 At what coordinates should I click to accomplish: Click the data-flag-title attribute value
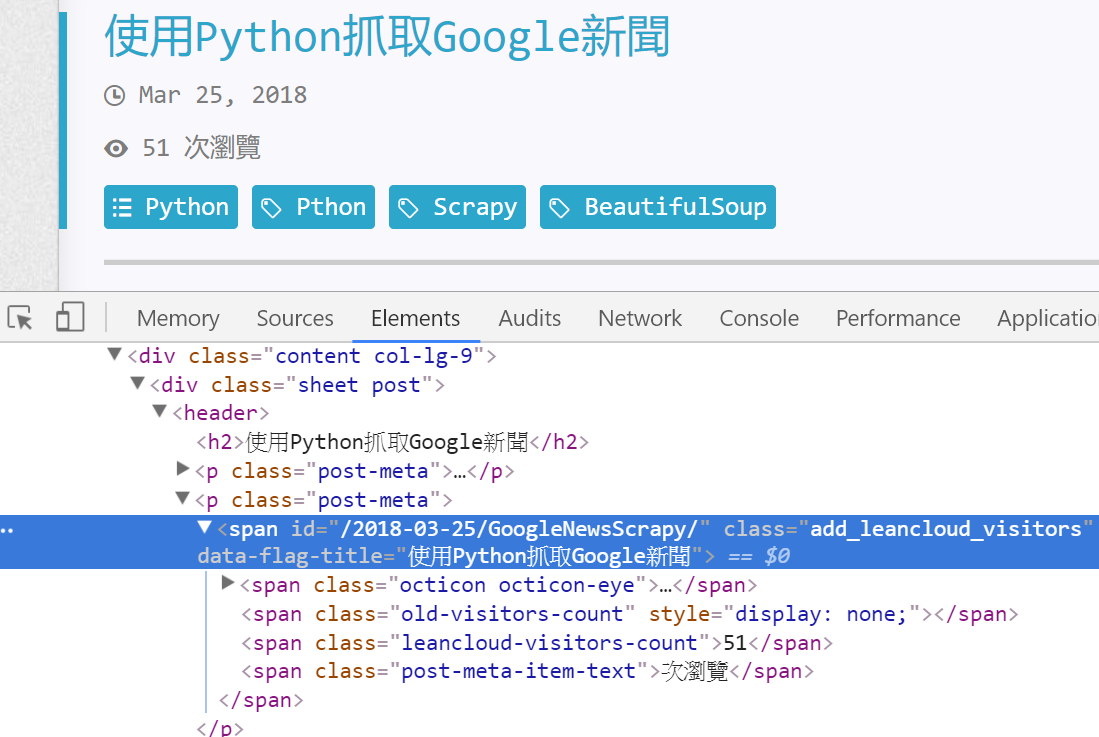tap(550, 556)
